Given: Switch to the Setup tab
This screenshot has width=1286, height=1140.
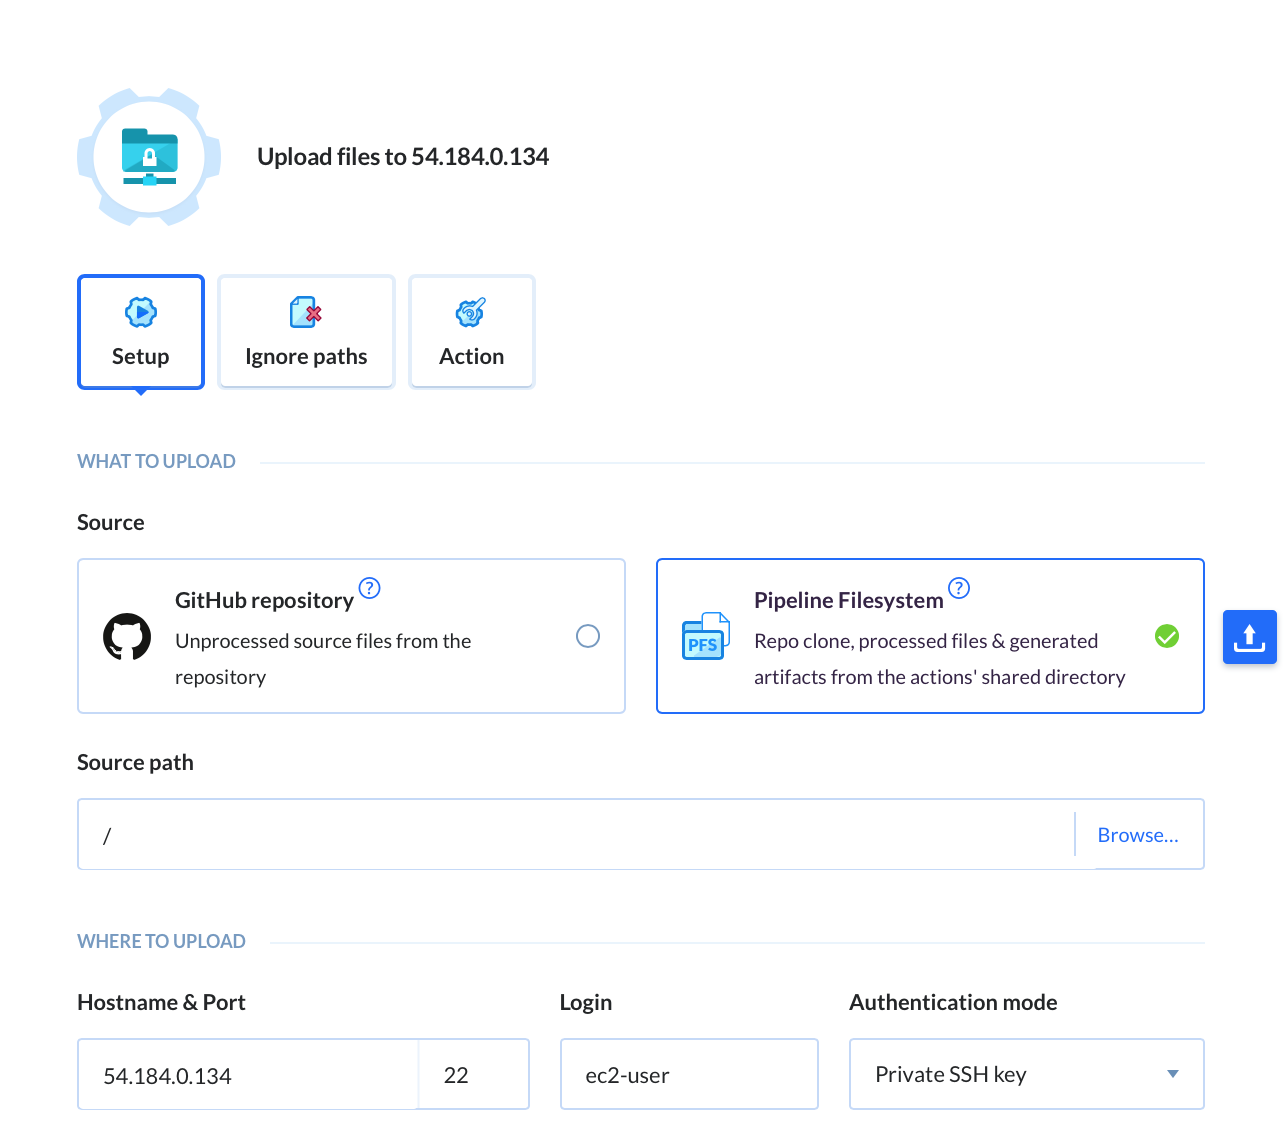Looking at the screenshot, I should click(141, 332).
